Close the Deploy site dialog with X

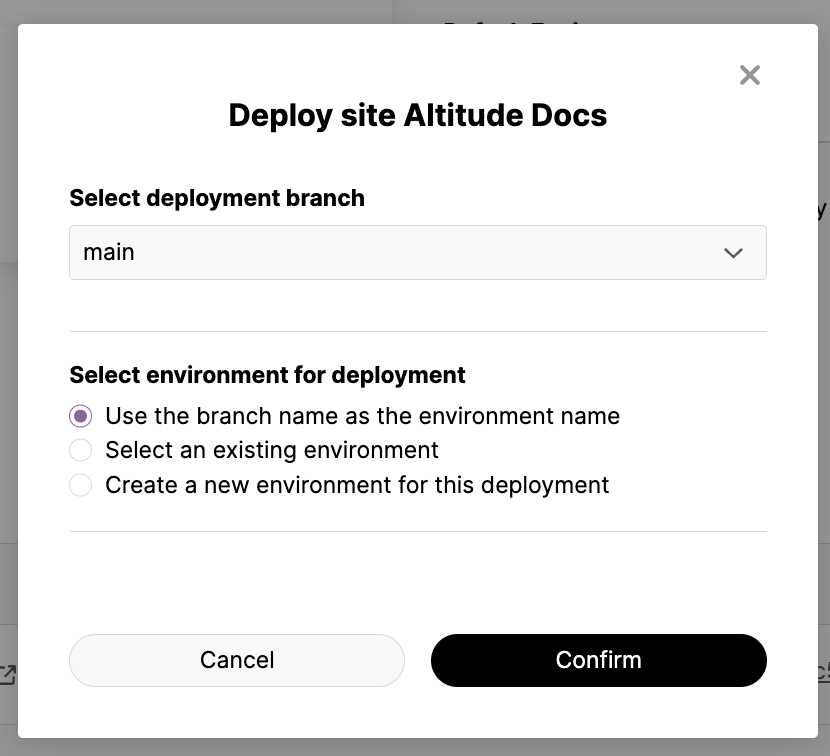pos(750,75)
